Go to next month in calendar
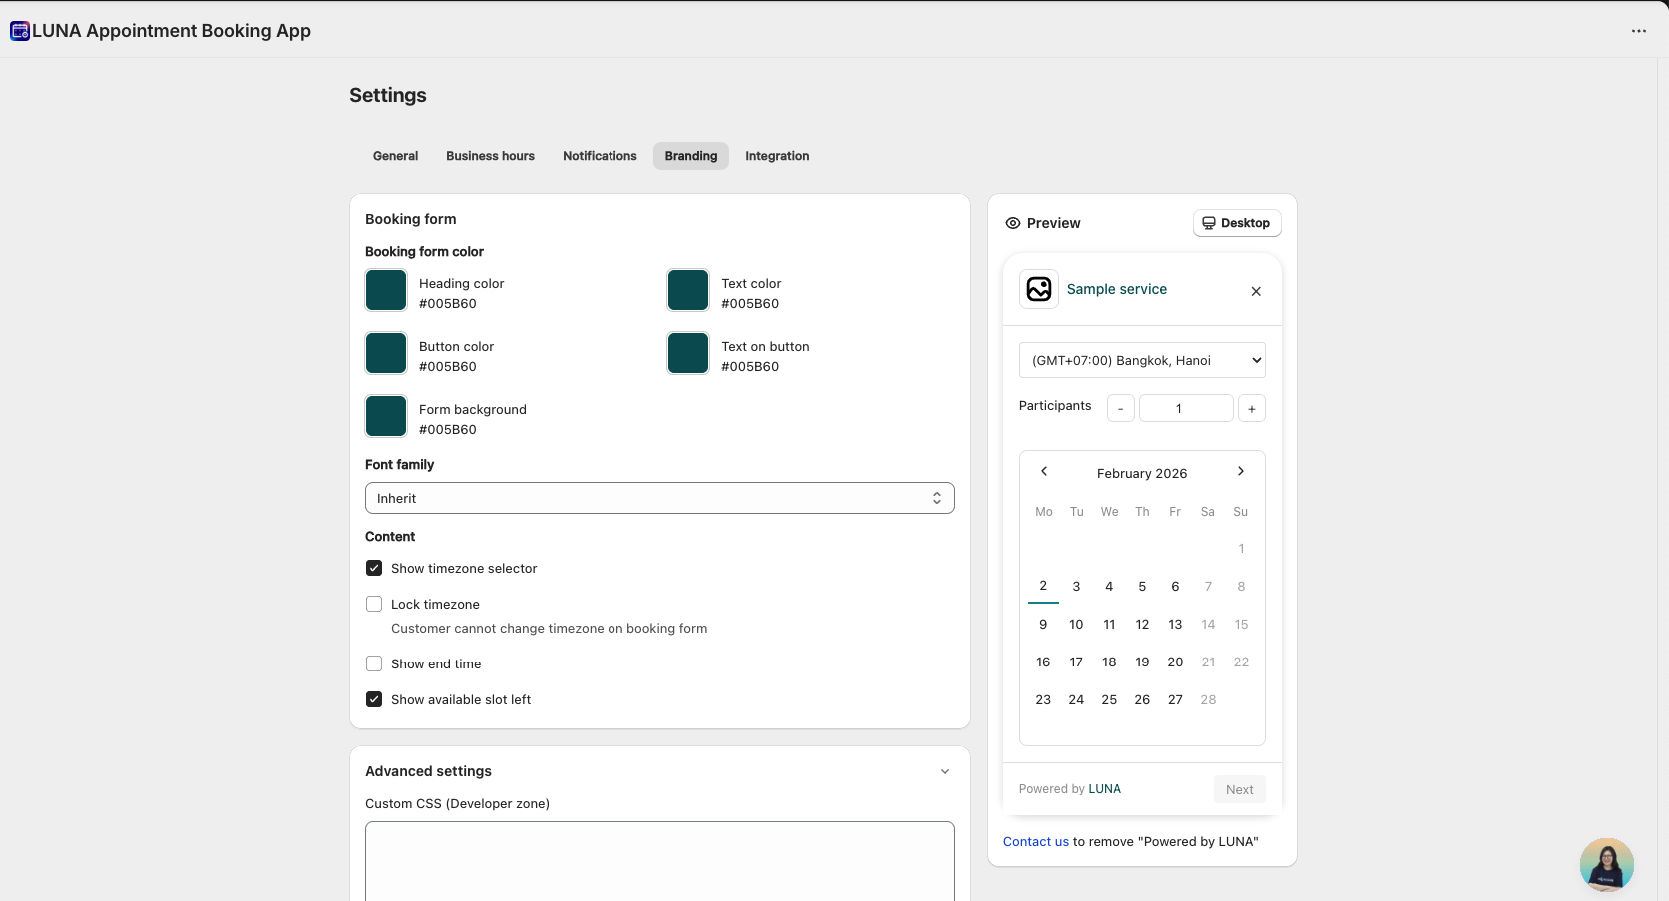Viewport: 1669px width, 901px height. (1240, 472)
